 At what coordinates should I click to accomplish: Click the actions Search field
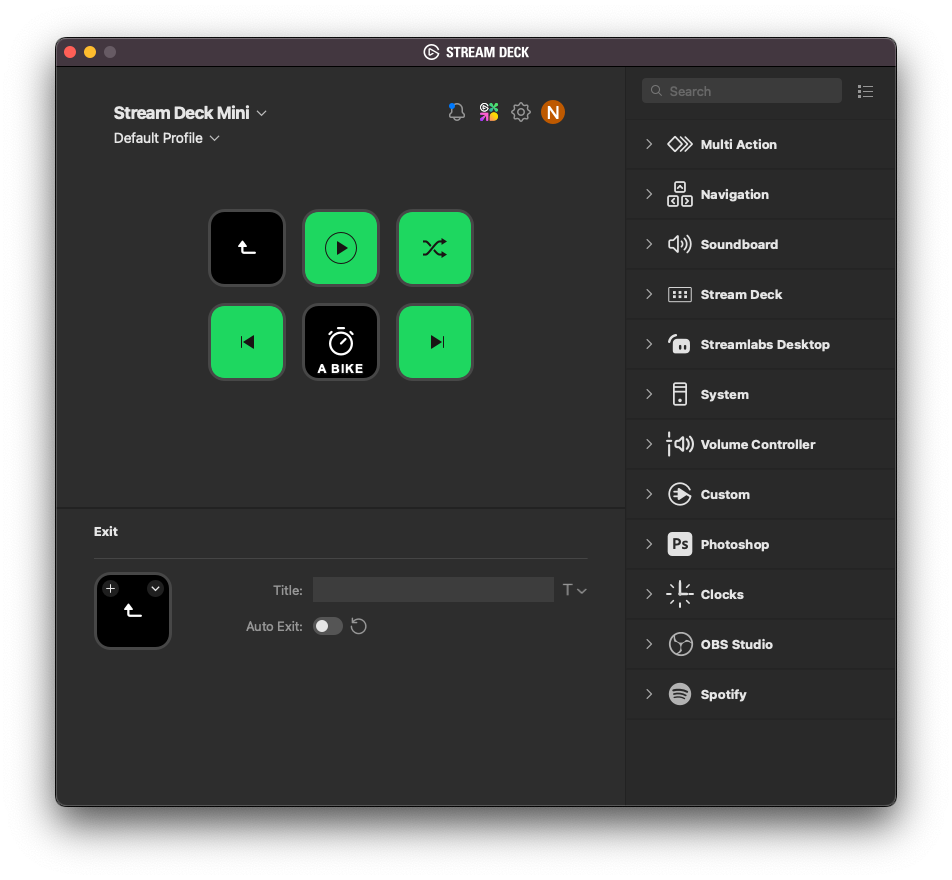click(x=741, y=91)
